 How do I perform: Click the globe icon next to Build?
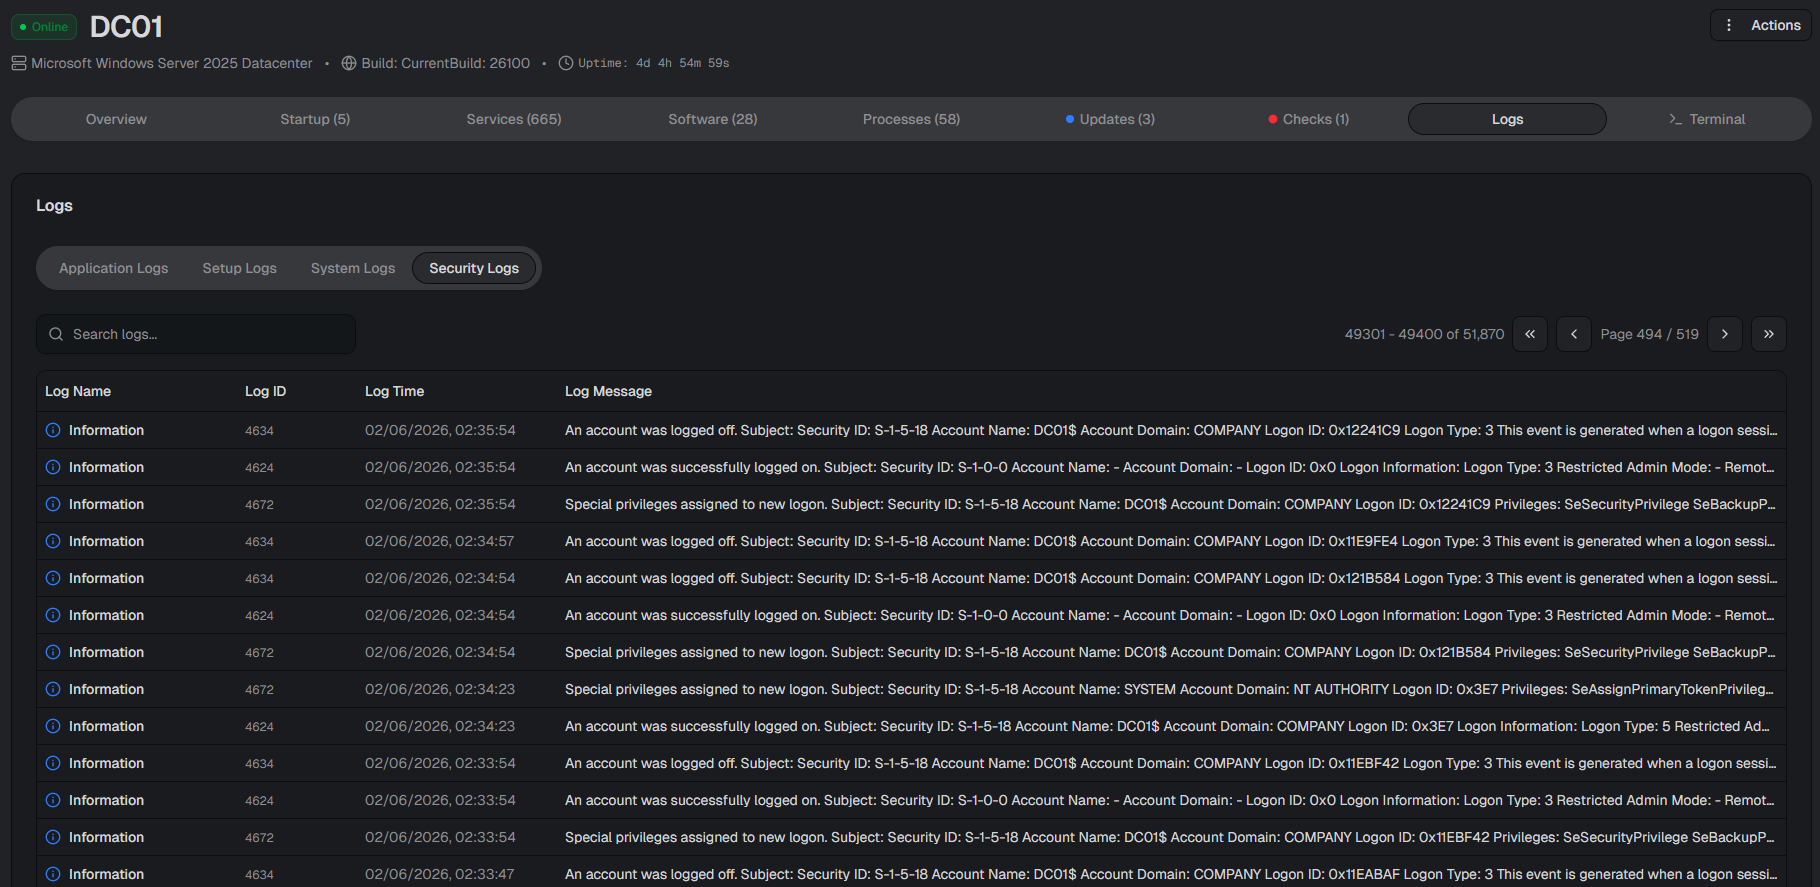[x=349, y=63]
